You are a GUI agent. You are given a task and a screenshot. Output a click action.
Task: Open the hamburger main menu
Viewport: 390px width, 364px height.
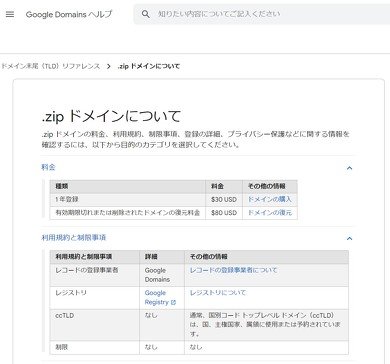(10, 14)
